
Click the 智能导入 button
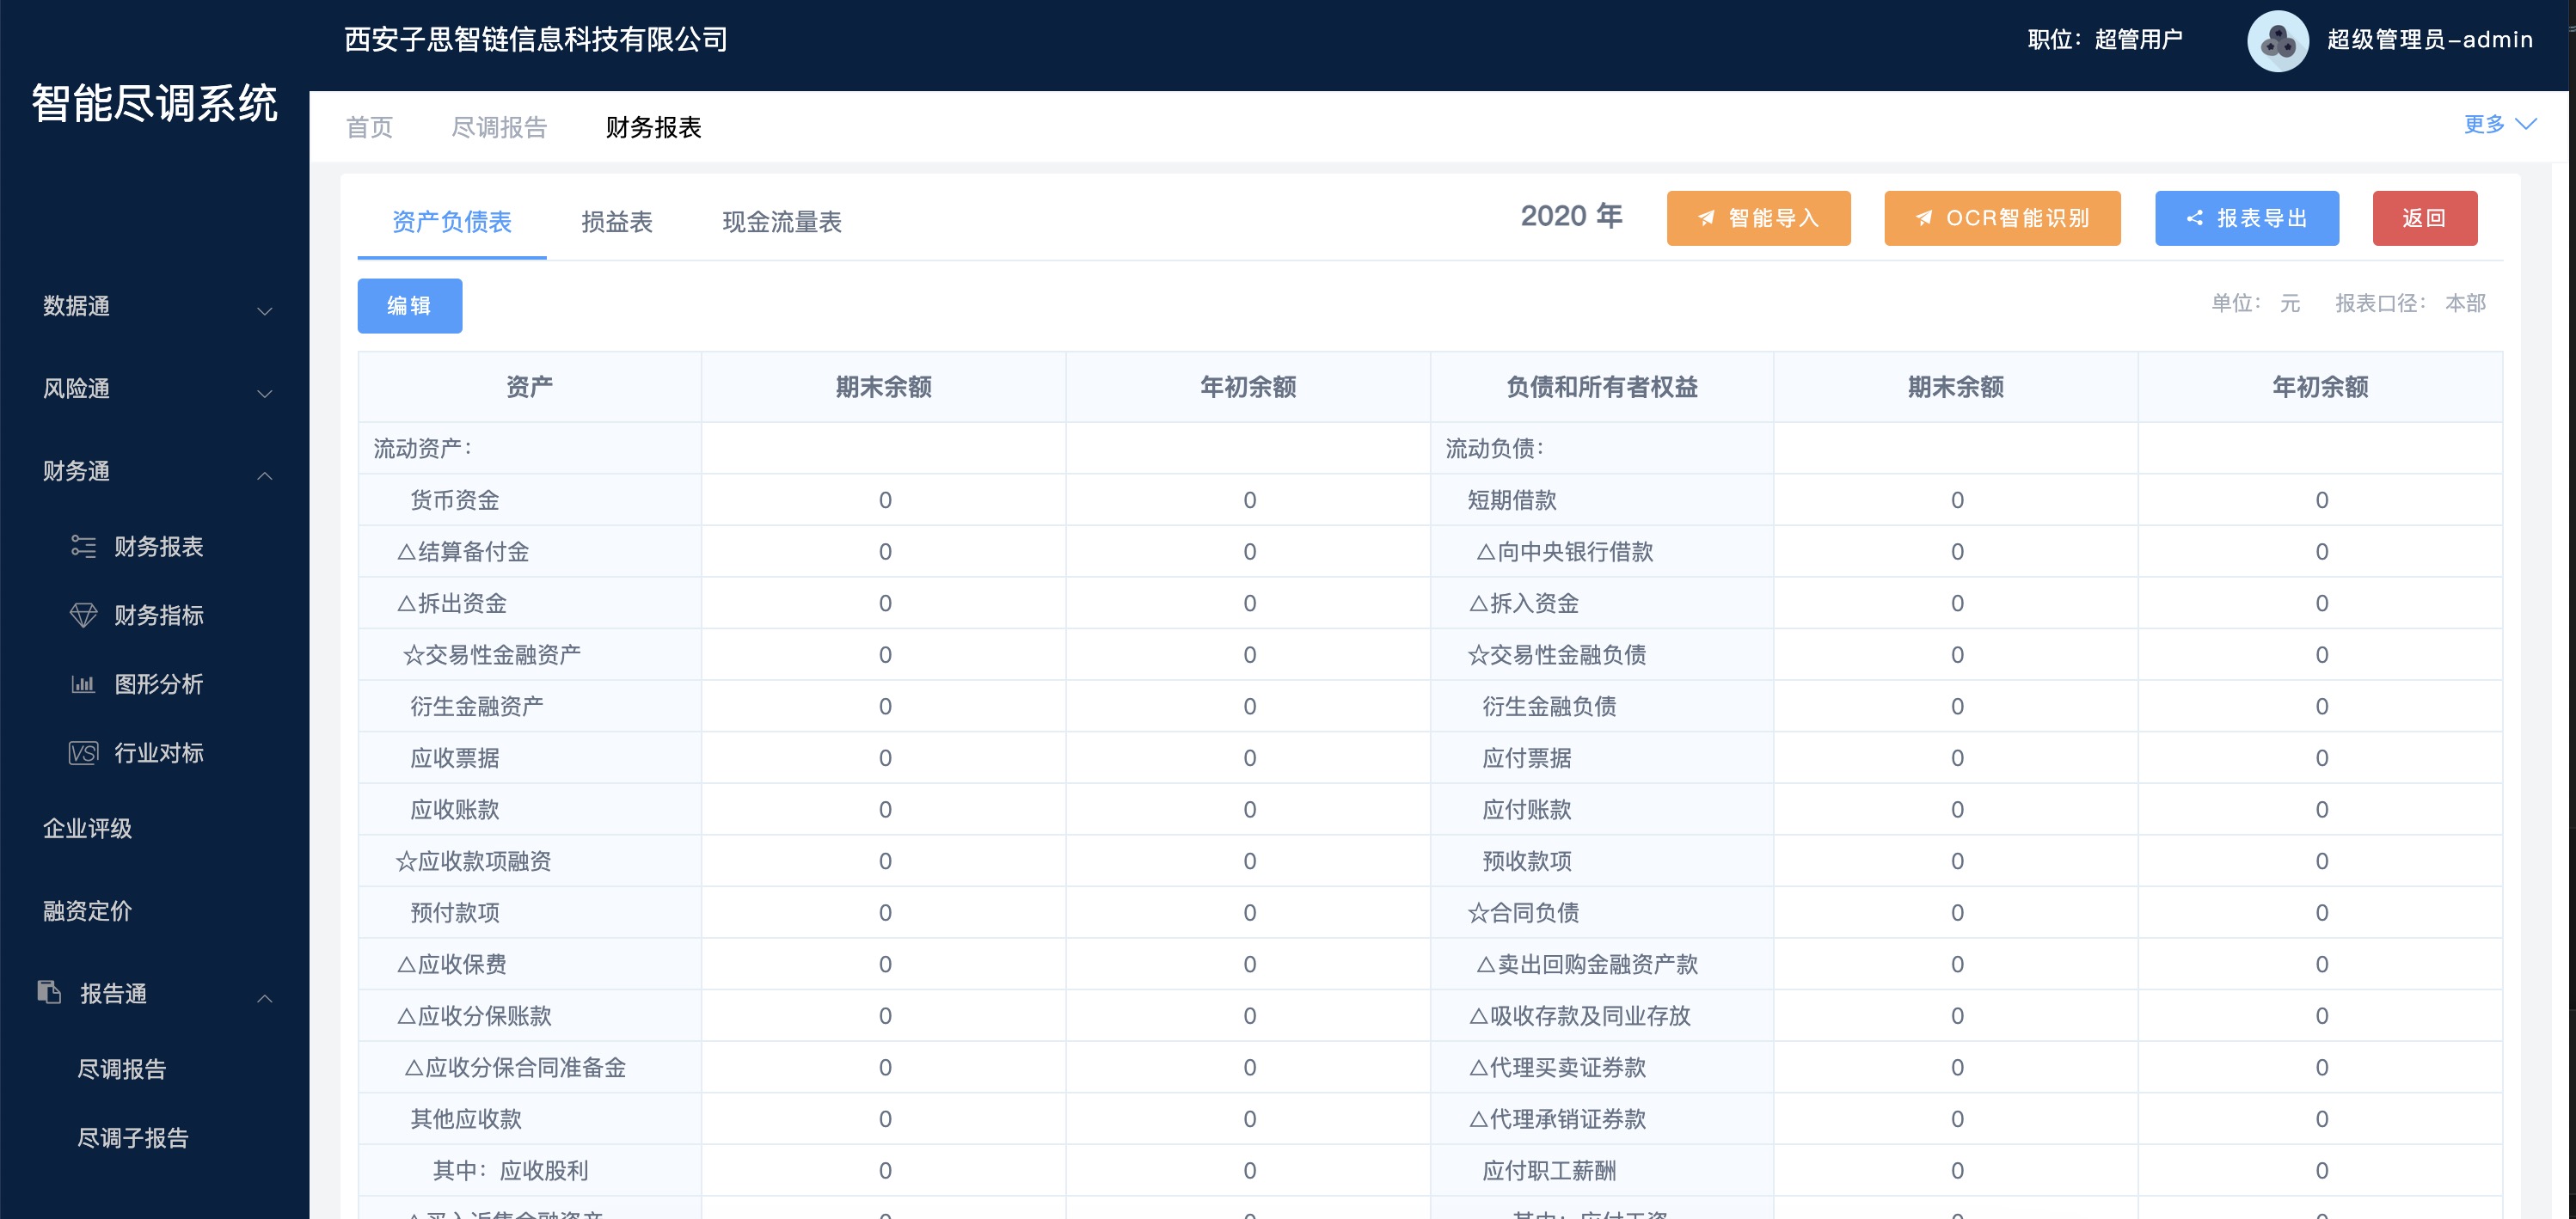[x=1758, y=218]
